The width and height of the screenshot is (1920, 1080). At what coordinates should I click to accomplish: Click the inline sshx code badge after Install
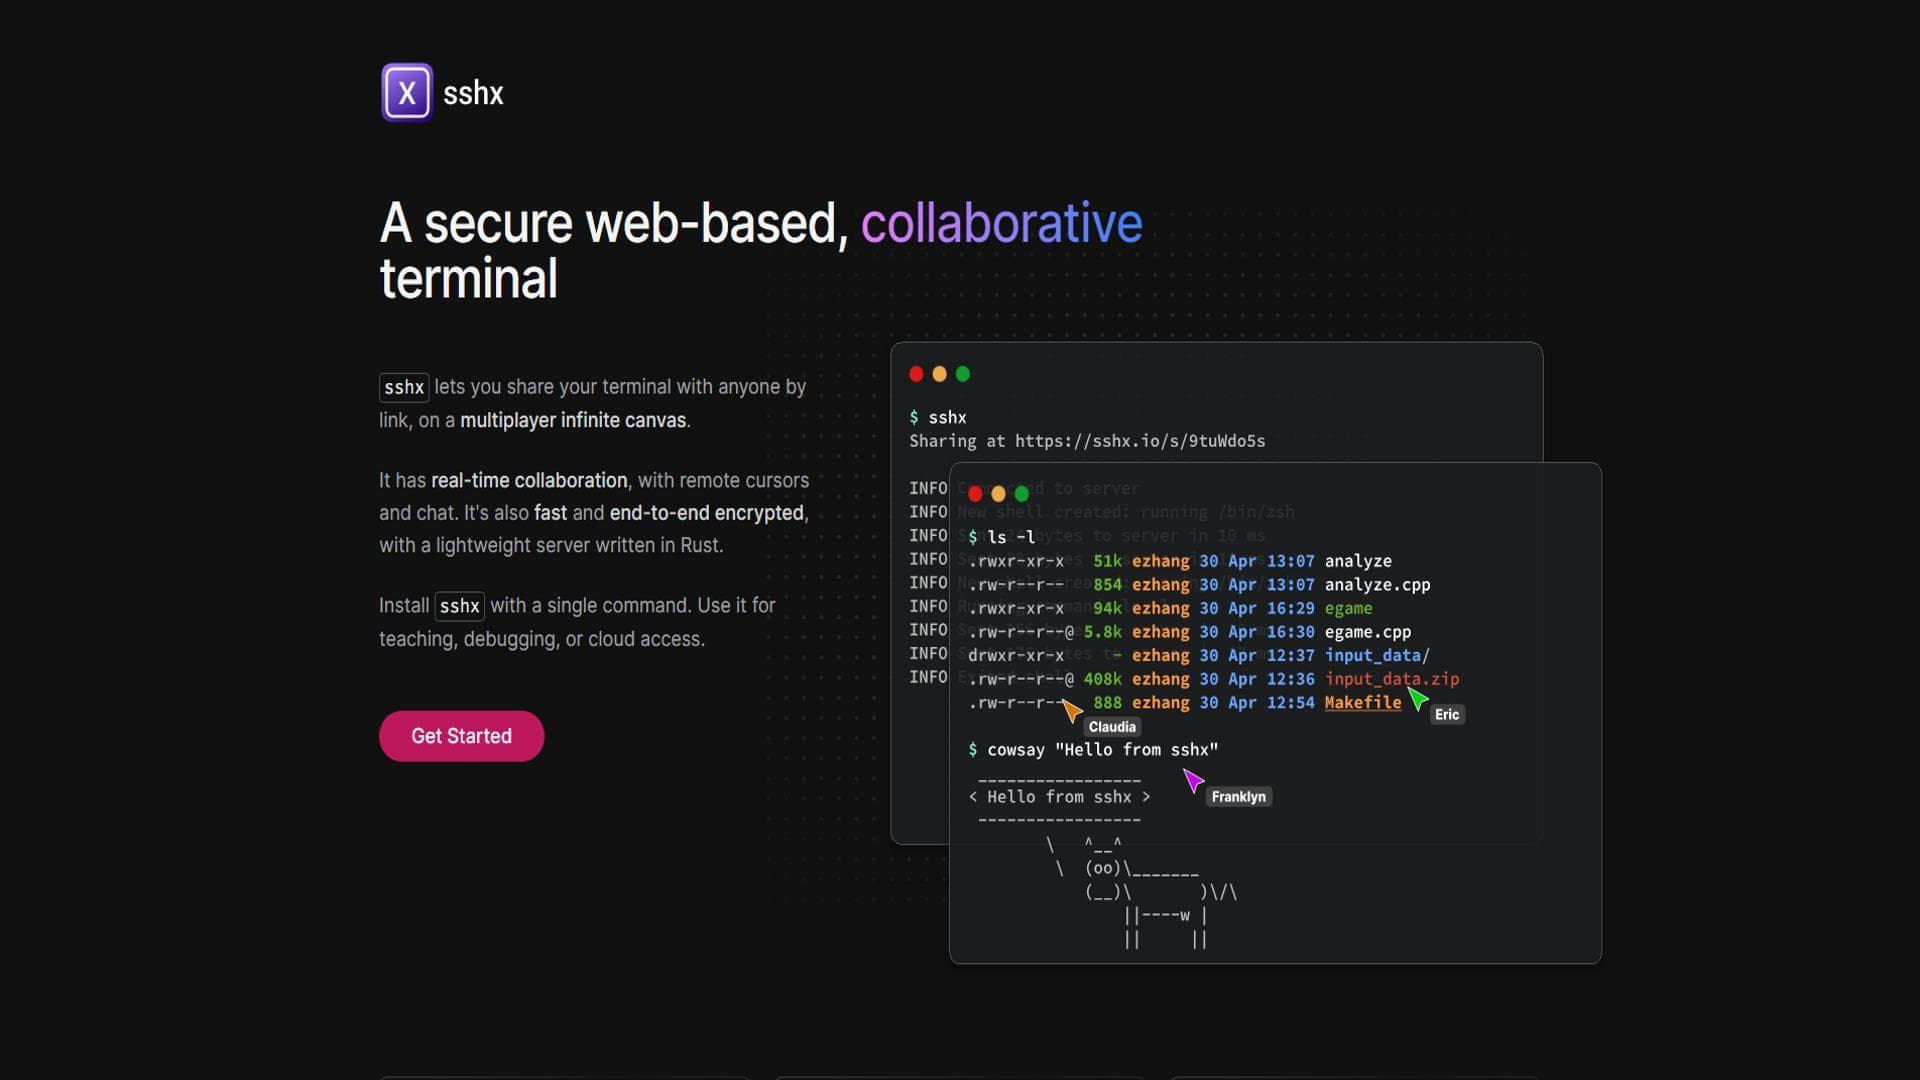point(459,606)
